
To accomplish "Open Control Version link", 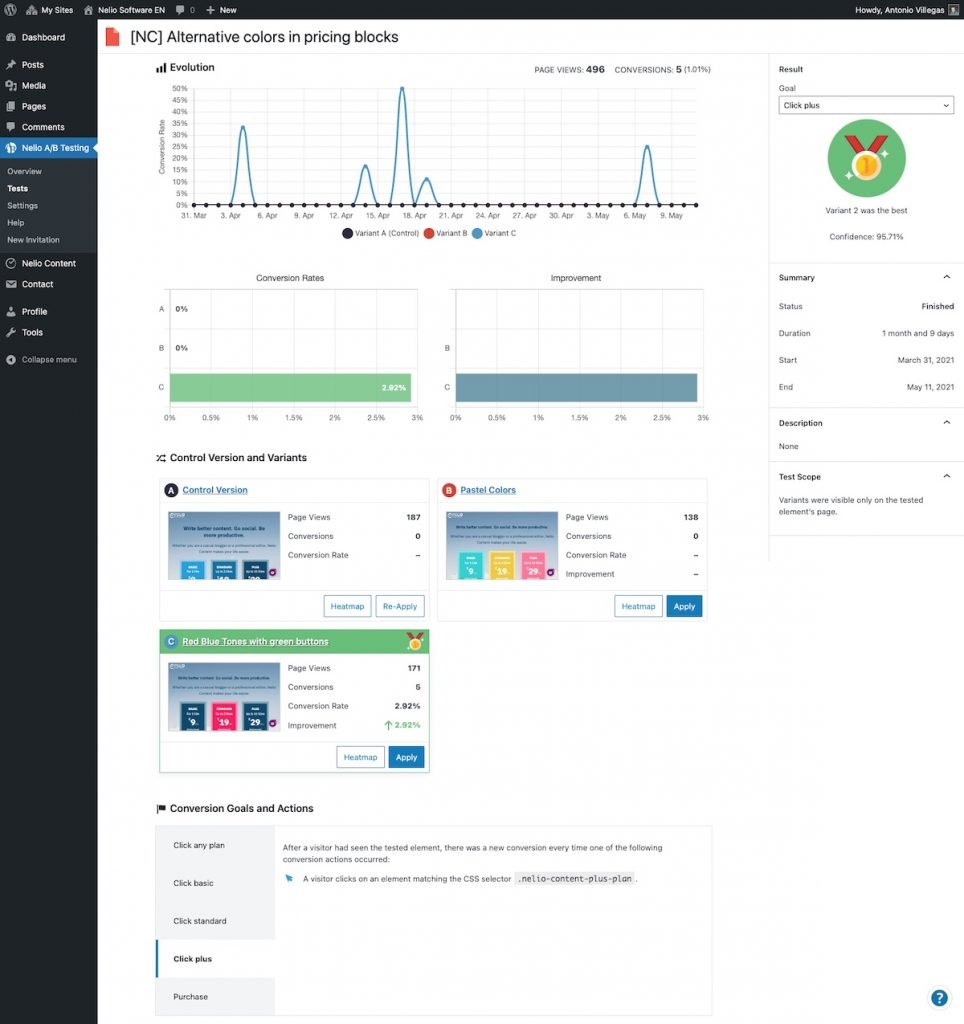I will coord(215,490).
